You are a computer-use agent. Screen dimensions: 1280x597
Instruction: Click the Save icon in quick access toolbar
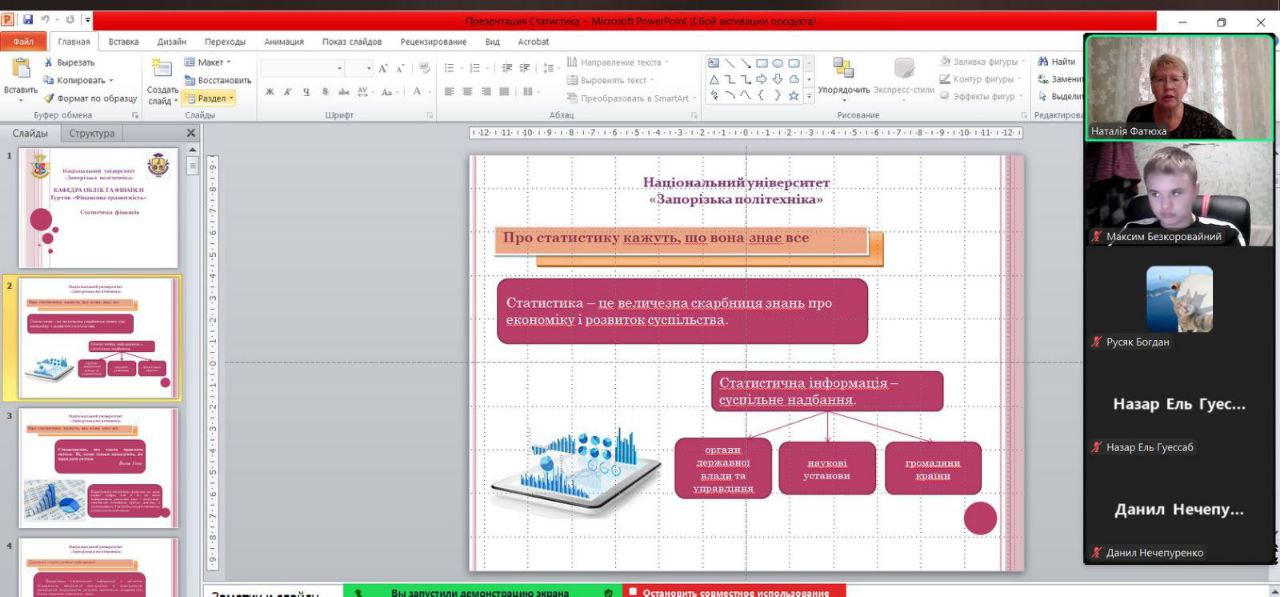click(27, 20)
